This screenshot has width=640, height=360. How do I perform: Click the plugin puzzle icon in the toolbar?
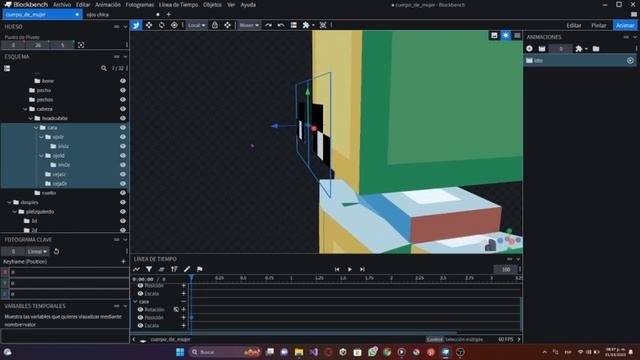point(306,25)
